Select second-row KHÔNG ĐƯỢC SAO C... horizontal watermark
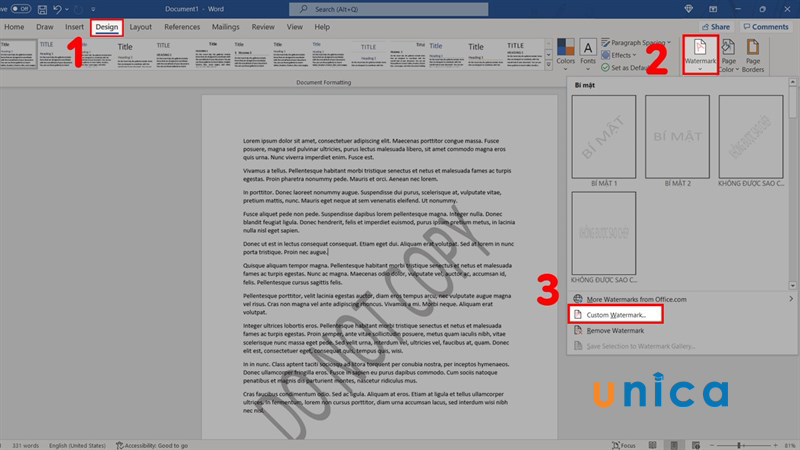Screen dimensions: 800x450 pyautogui.click(x=604, y=233)
